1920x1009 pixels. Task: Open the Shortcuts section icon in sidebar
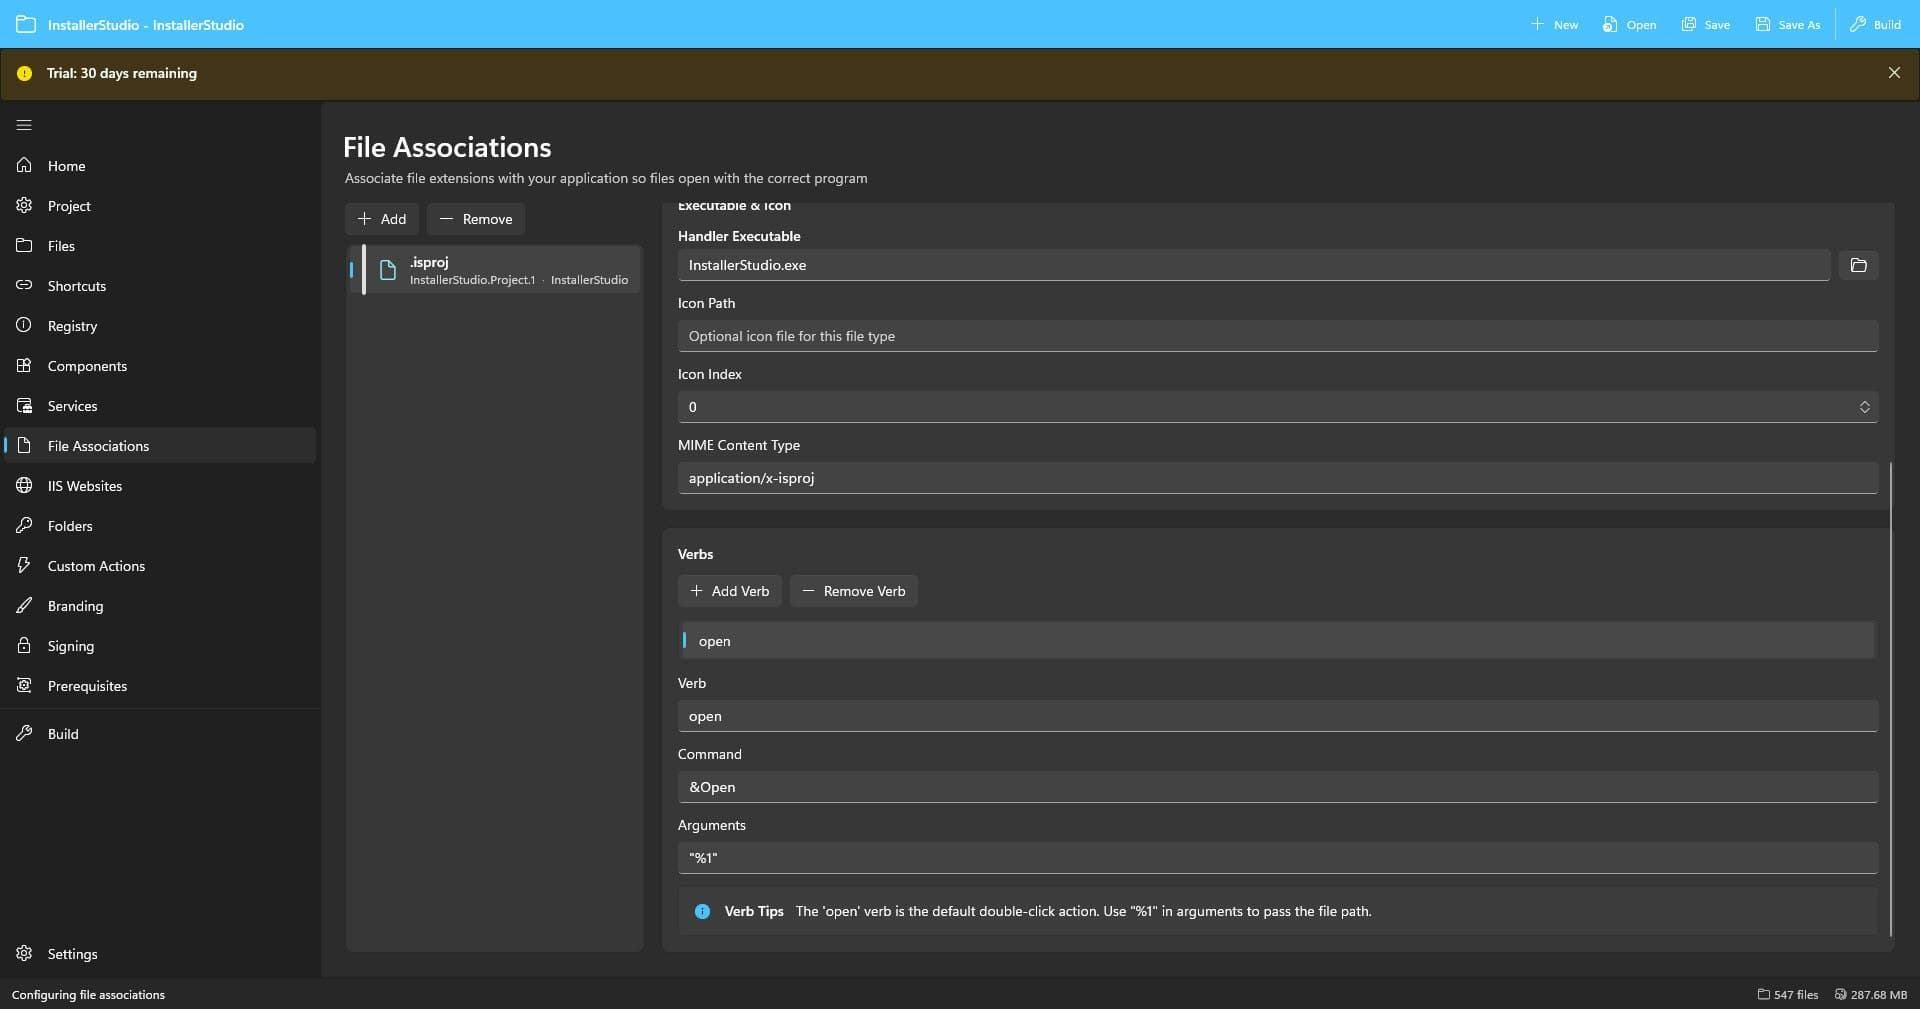(24, 285)
